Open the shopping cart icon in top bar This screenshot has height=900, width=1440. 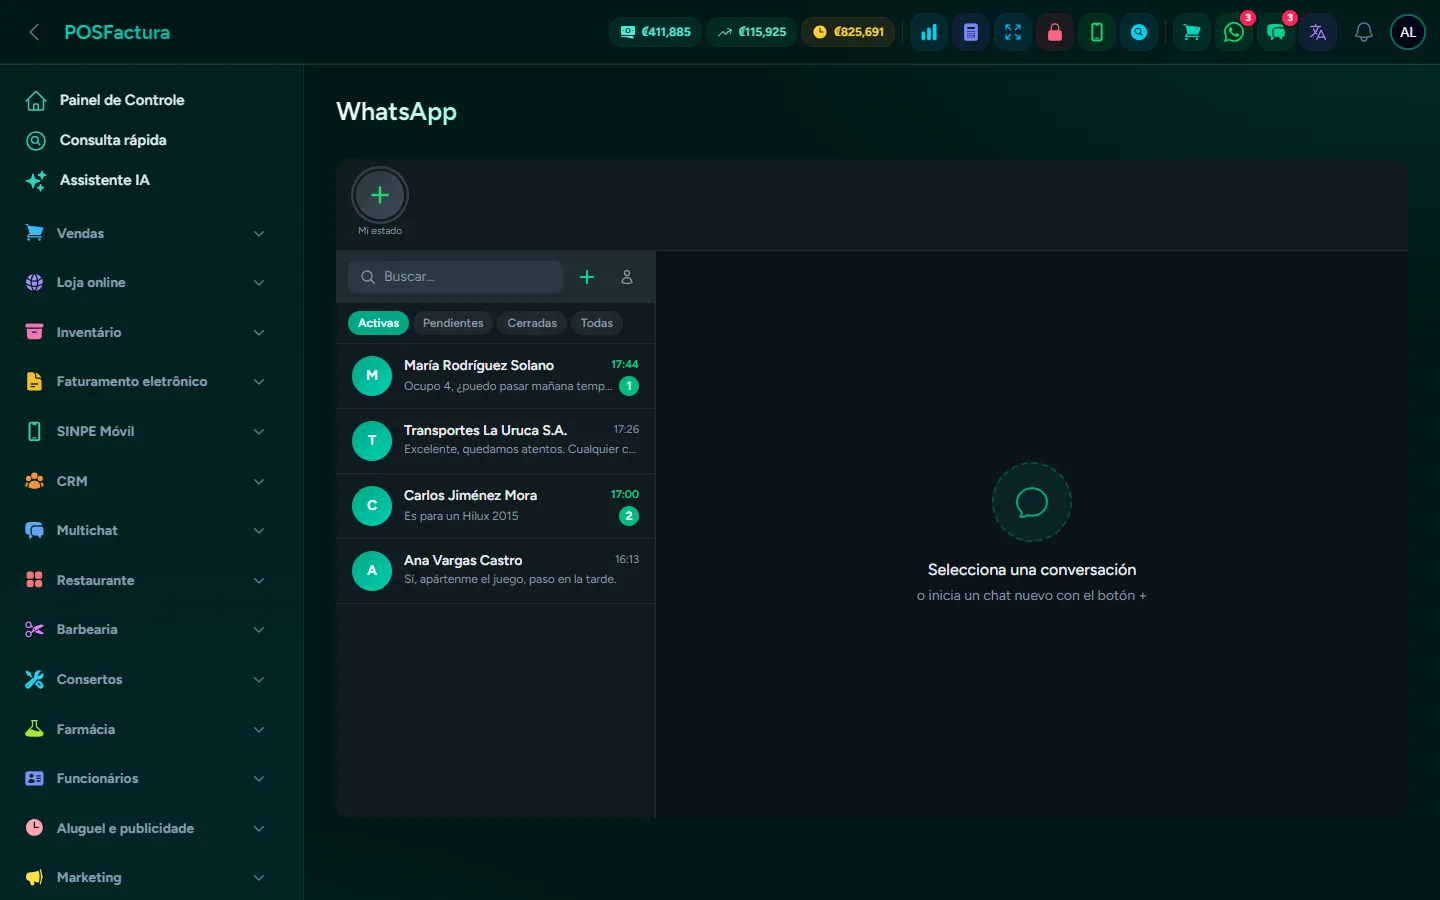click(x=1192, y=32)
